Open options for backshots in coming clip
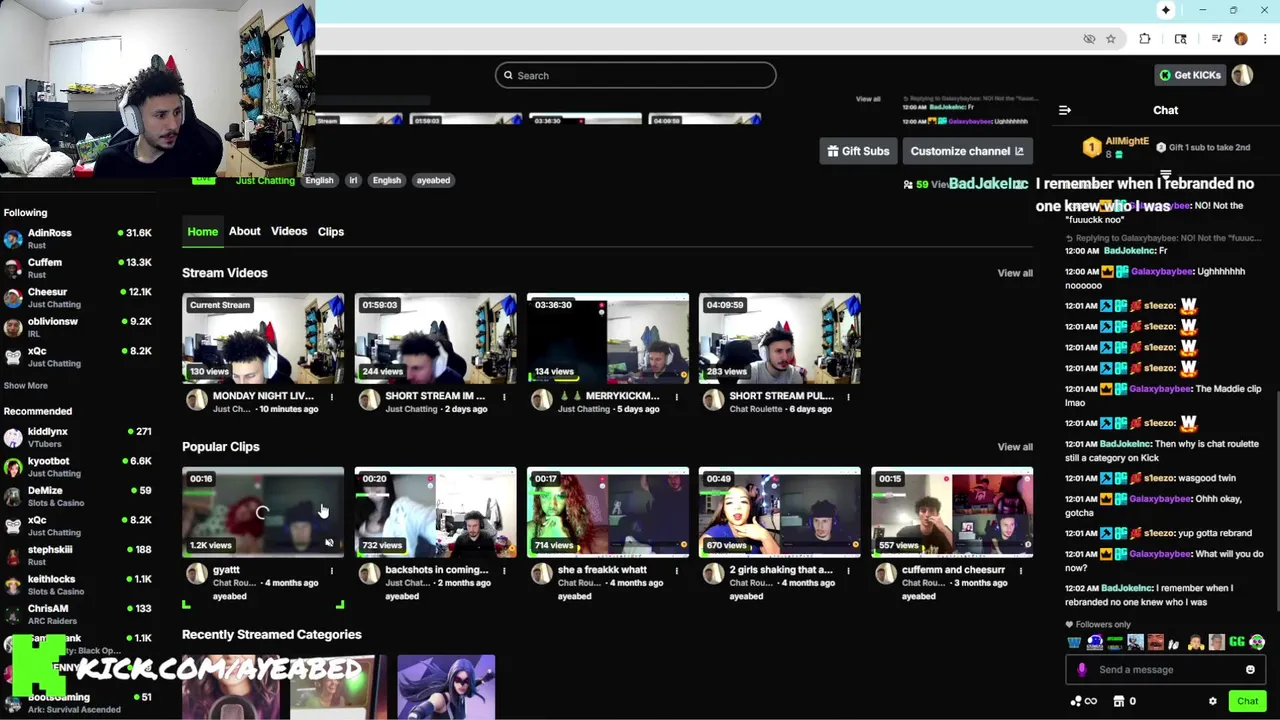The height and width of the screenshot is (720, 1280). [x=504, y=571]
